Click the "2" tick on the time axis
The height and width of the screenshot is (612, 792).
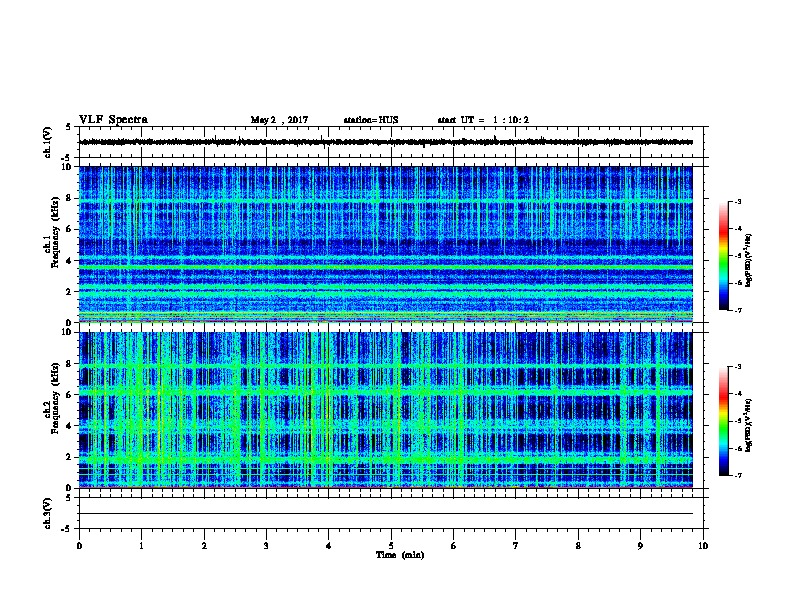(204, 546)
